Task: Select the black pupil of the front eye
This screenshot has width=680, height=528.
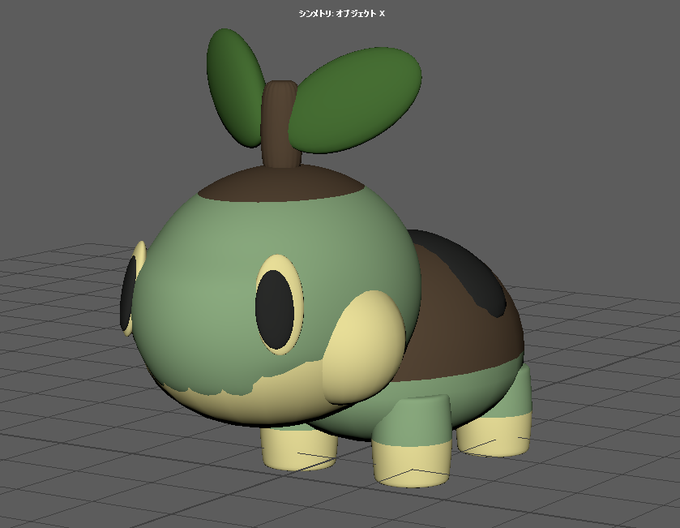Action: click(x=275, y=310)
